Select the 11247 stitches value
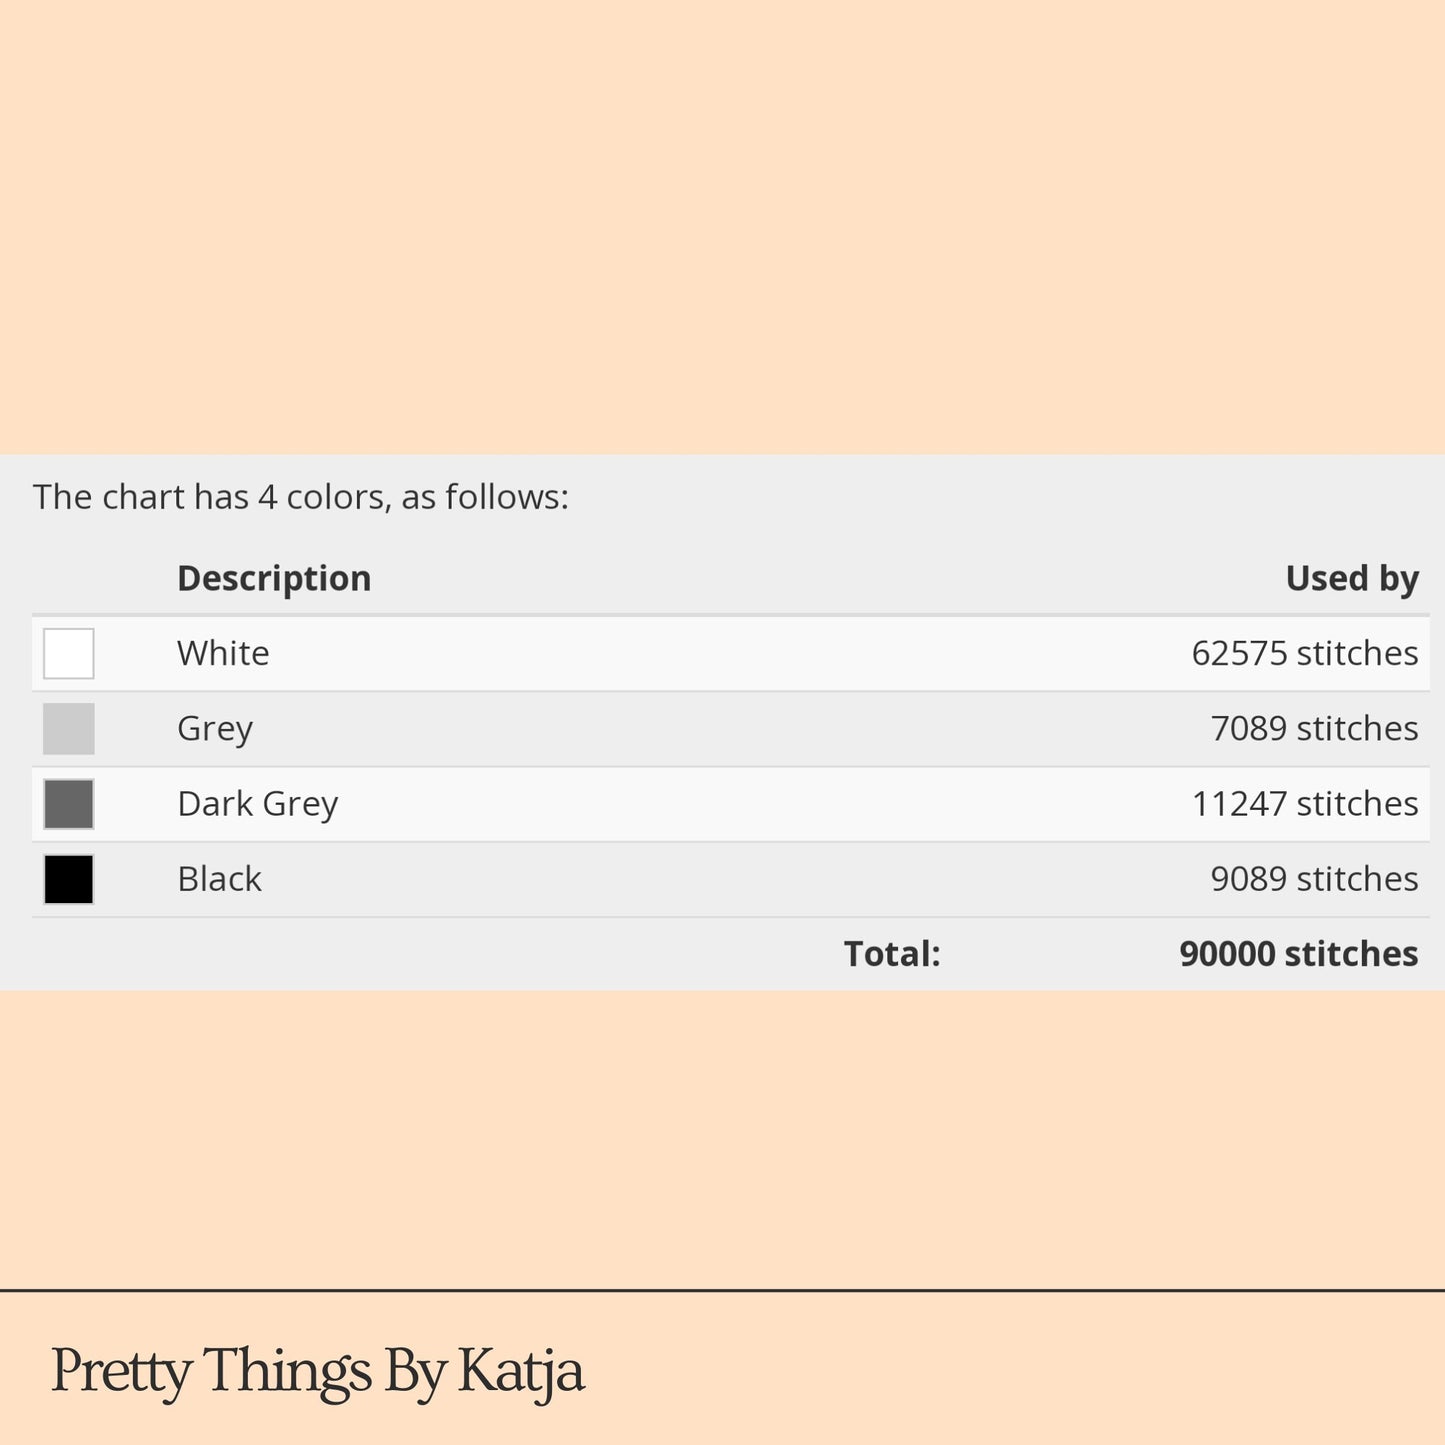The height and width of the screenshot is (1445, 1445). point(1305,804)
